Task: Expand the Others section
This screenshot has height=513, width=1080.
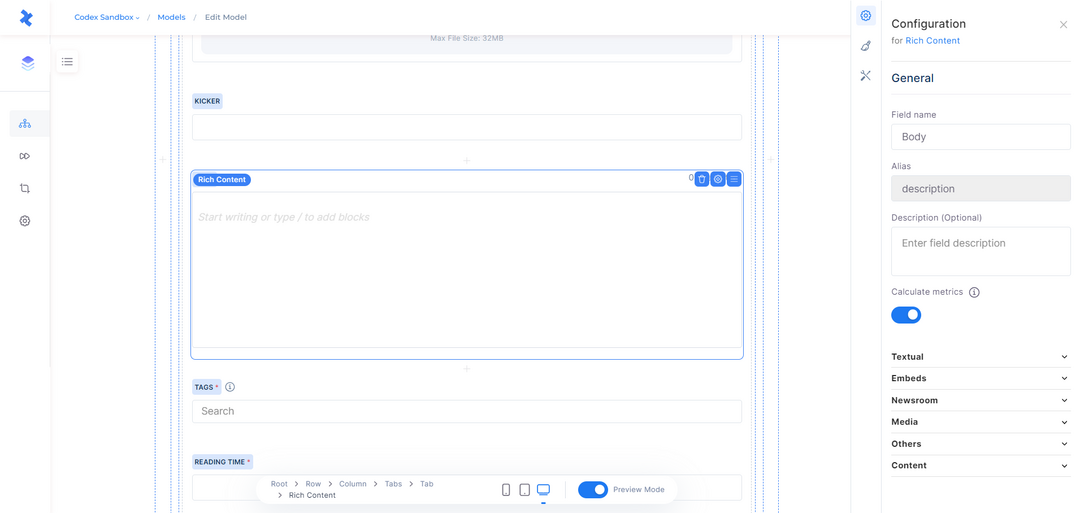Action: (981, 443)
